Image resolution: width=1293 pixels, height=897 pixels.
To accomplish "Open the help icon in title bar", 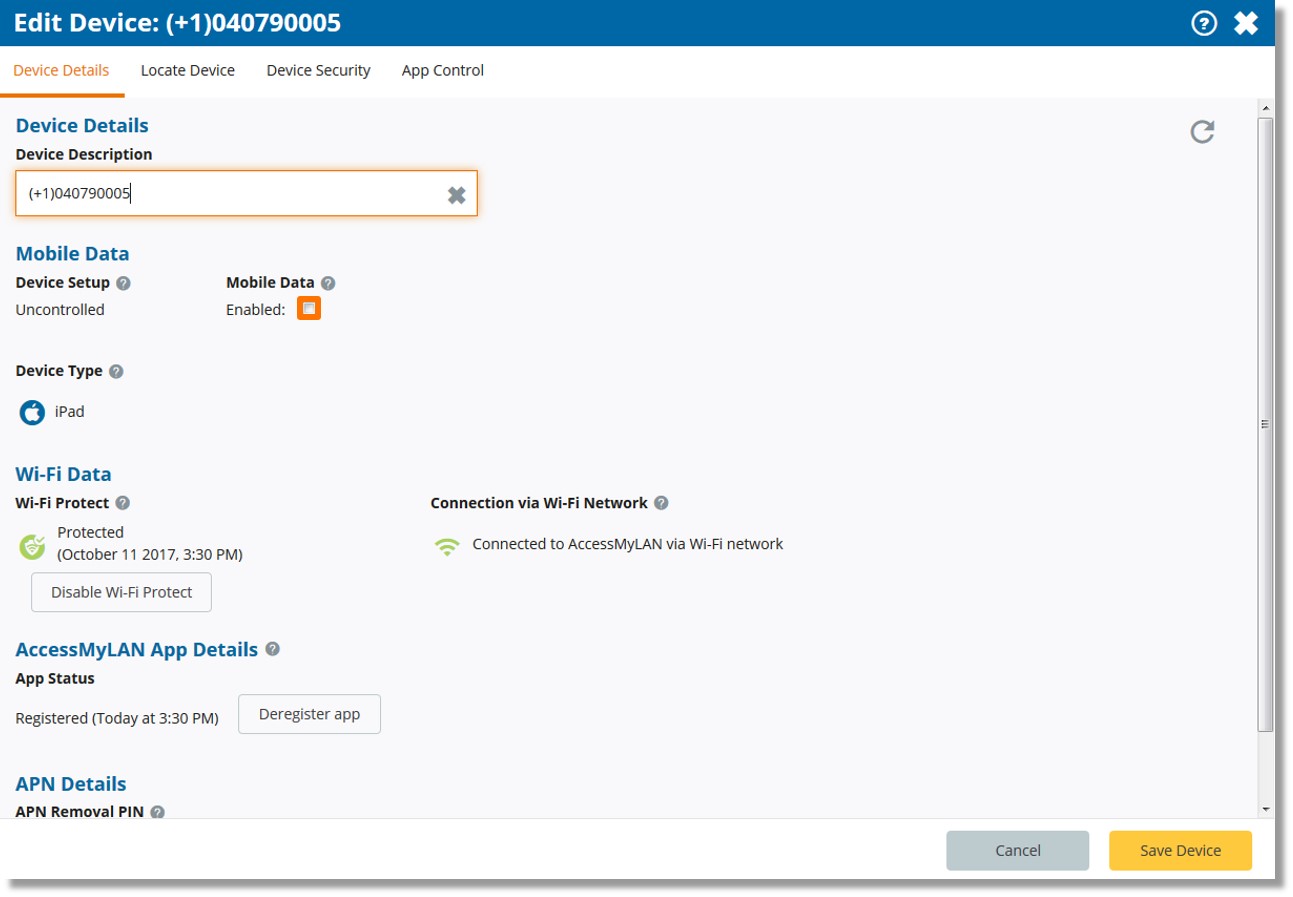I will [1205, 23].
